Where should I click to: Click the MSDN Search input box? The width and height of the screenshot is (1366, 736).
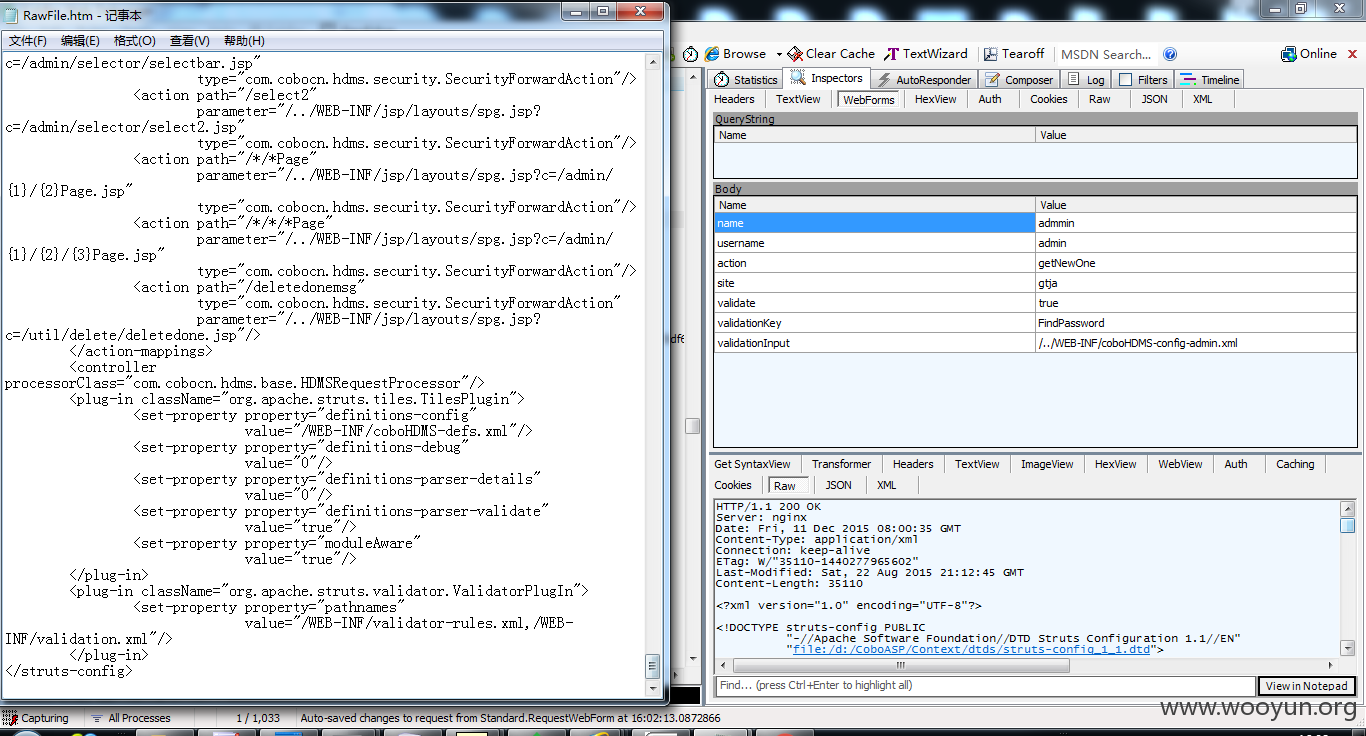pyautogui.click(x=1105, y=54)
